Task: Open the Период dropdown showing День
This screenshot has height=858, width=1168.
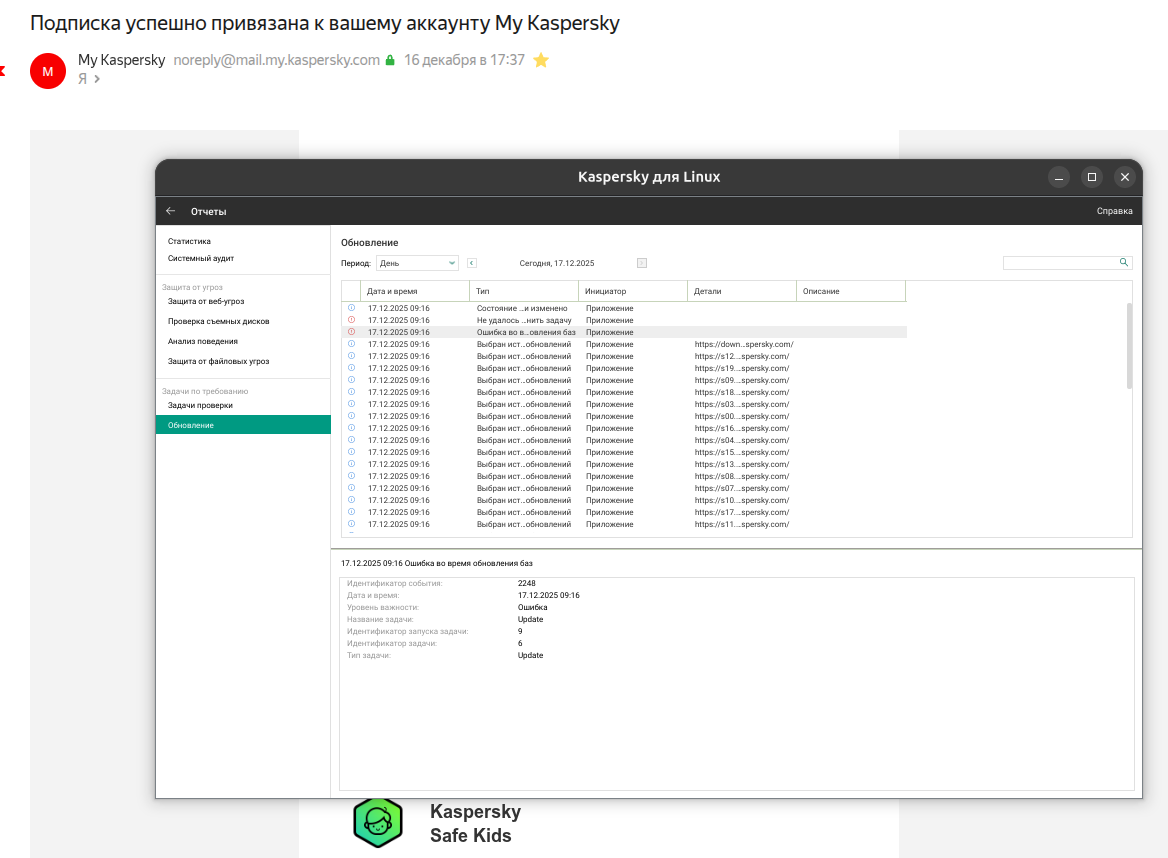Action: [x=417, y=263]
